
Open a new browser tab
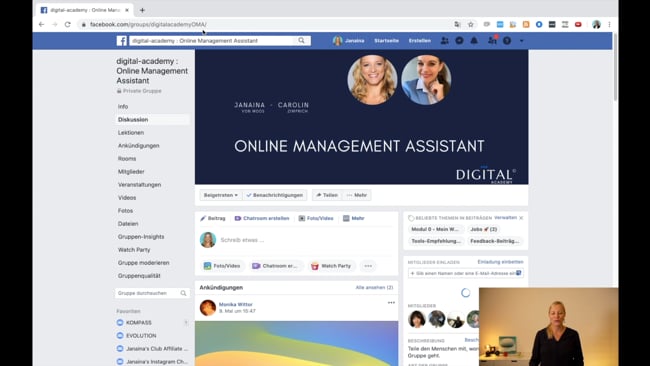click(x=142, y=10)
